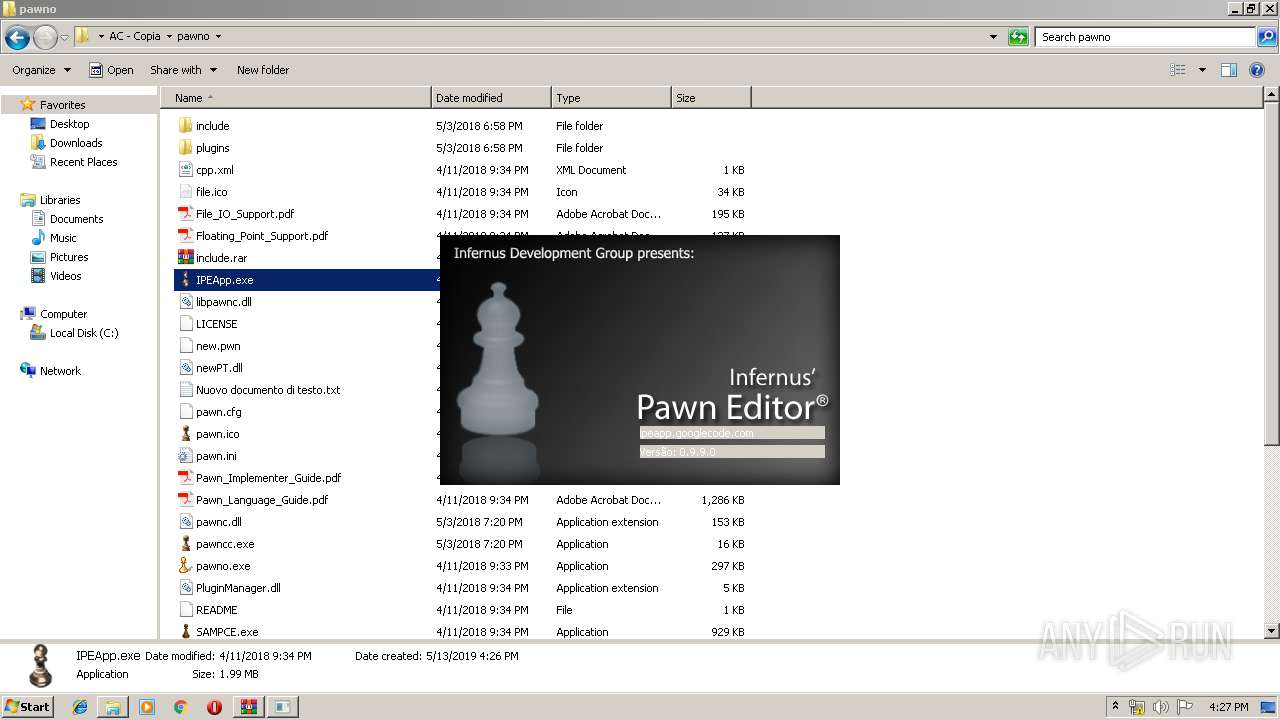1280x720 pixels.
Task: Click the include folder icon
Action: point(185,126)
